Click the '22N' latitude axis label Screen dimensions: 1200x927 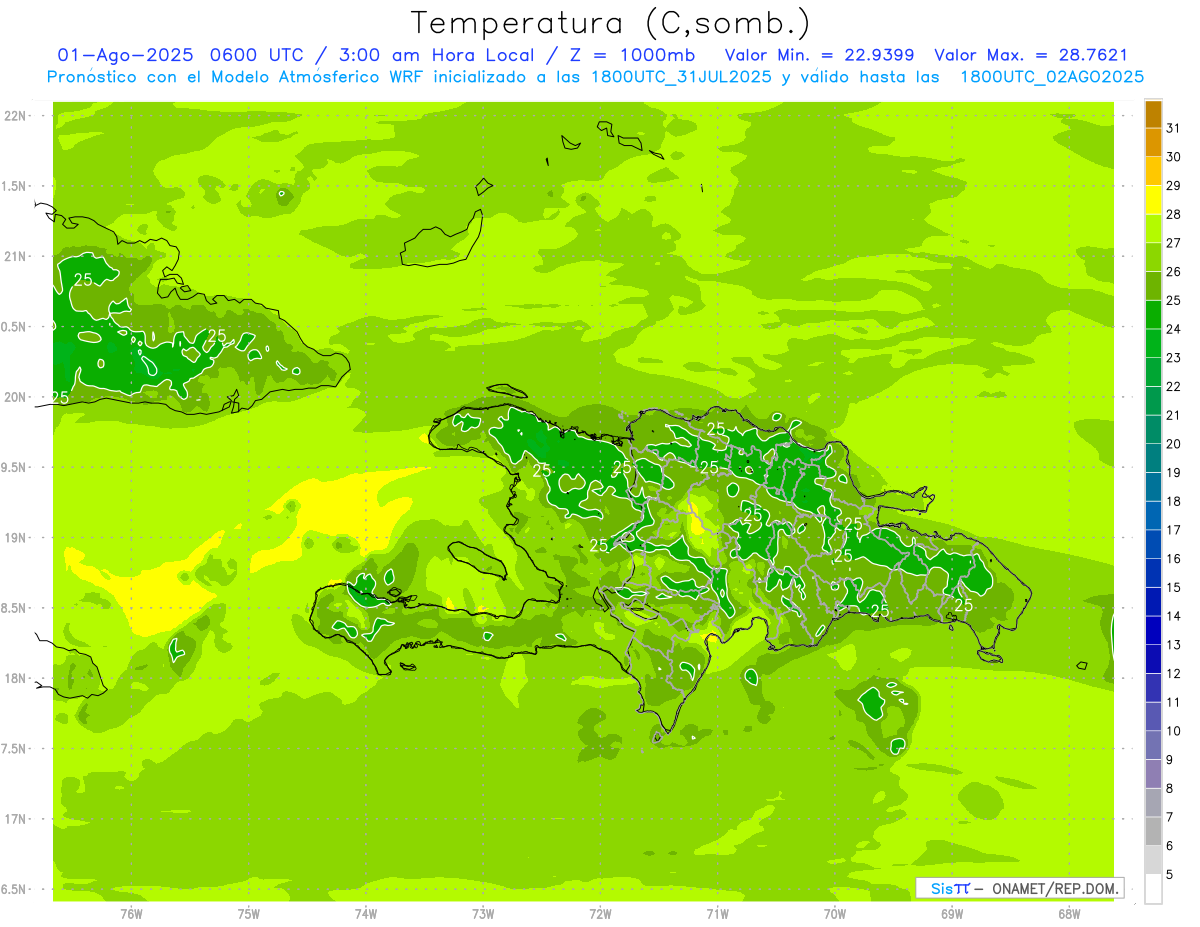(15, 116)
